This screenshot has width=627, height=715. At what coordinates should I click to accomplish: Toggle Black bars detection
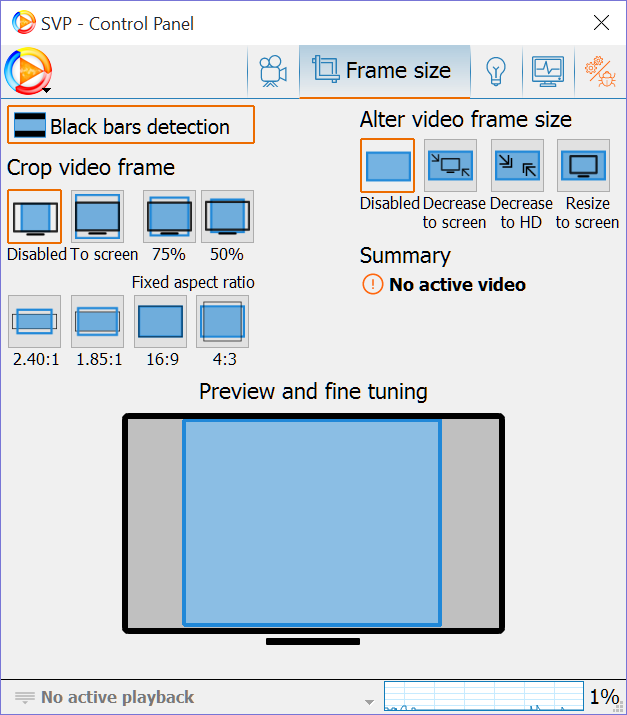click(131, 126)
